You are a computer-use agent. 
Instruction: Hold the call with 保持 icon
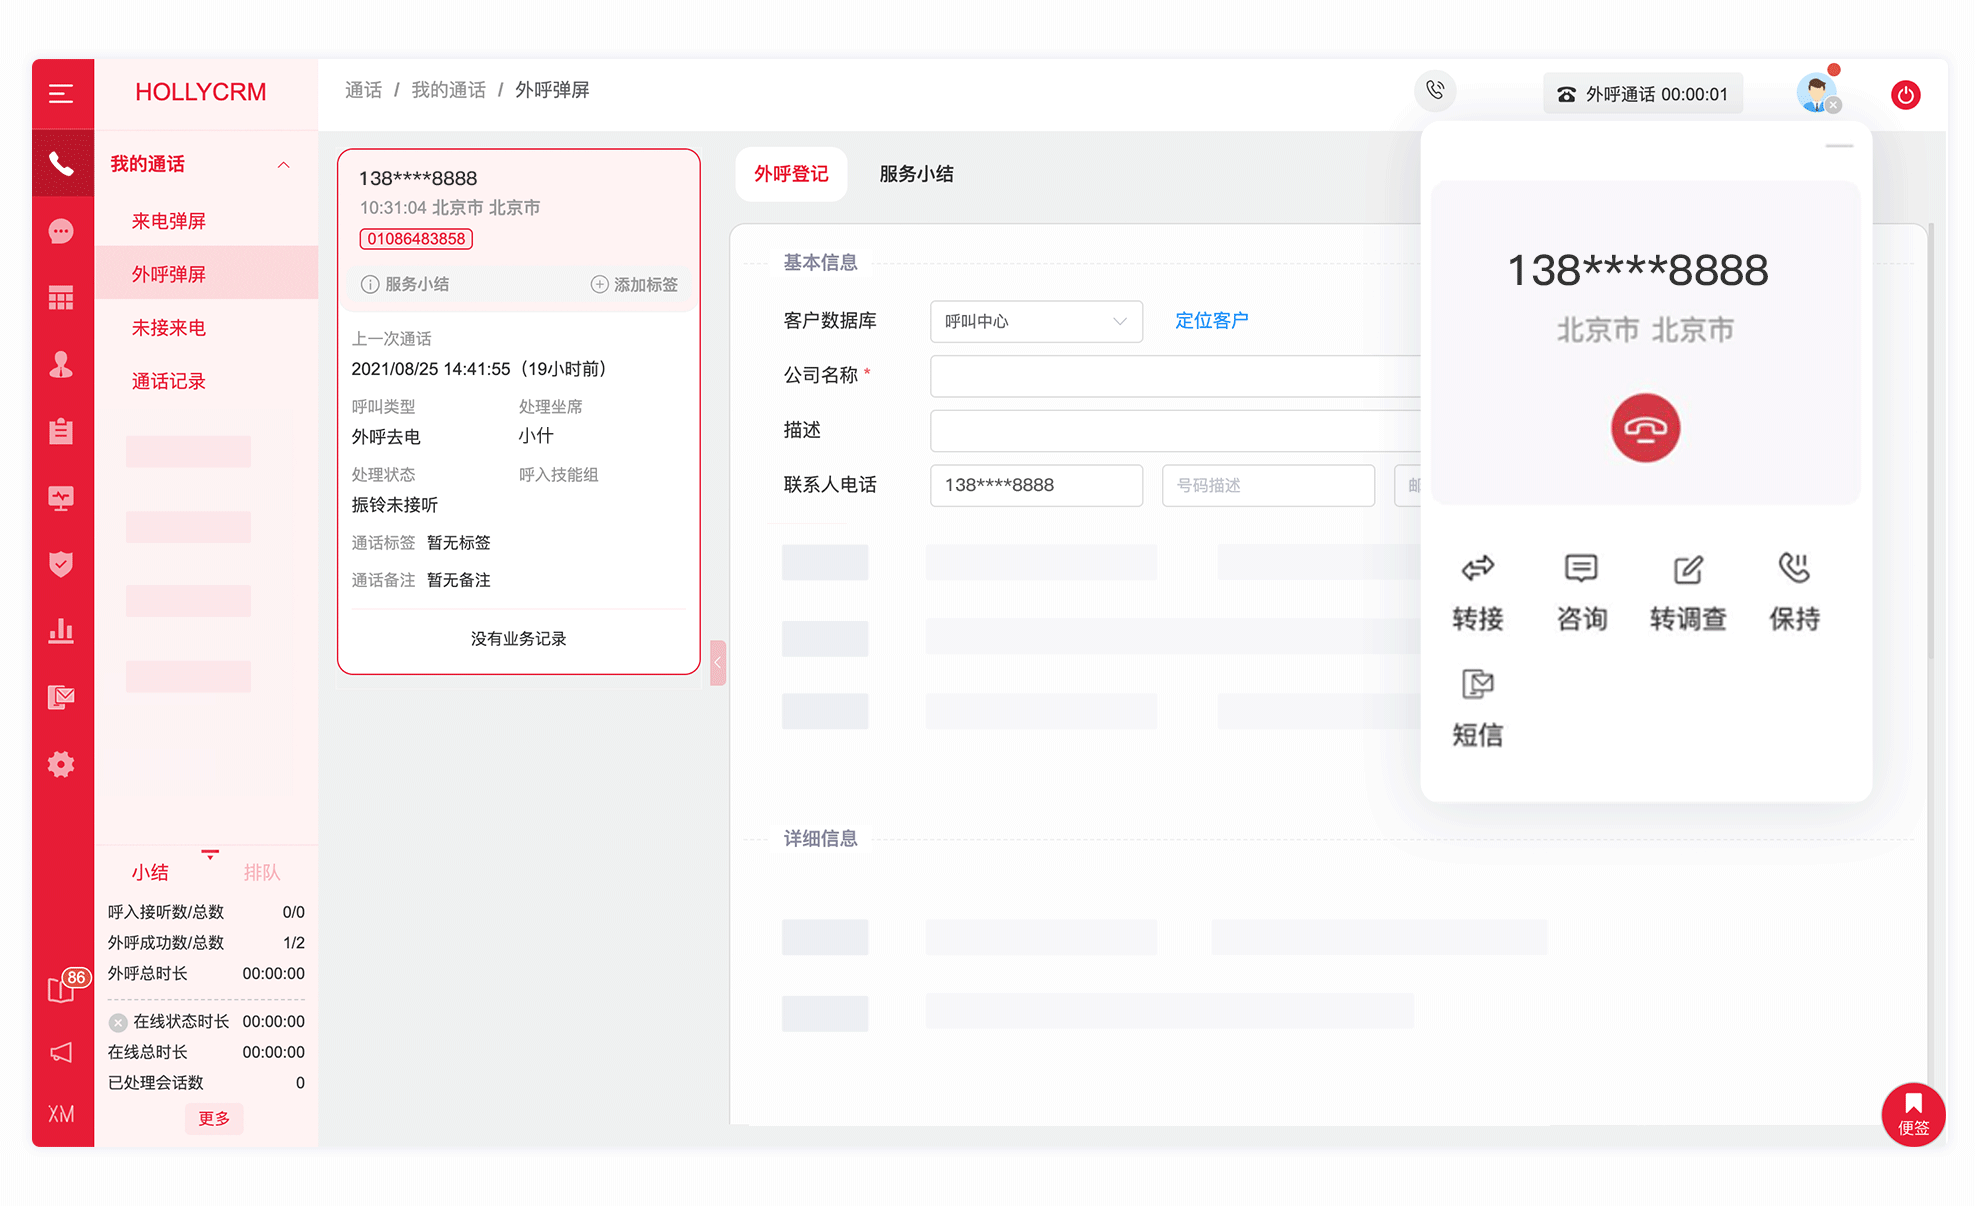pyautogui.click(x=1794, y=568)
